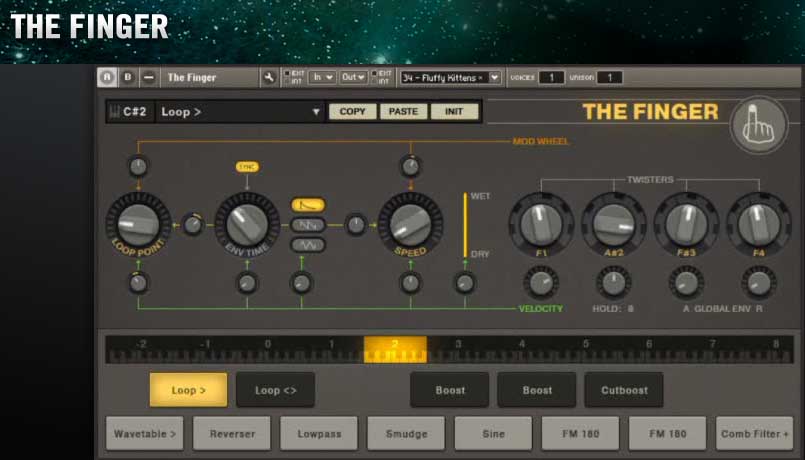The image size is (805, 460).
Task: Select Boost button left of Cutboost
Action: coord(537,390)
